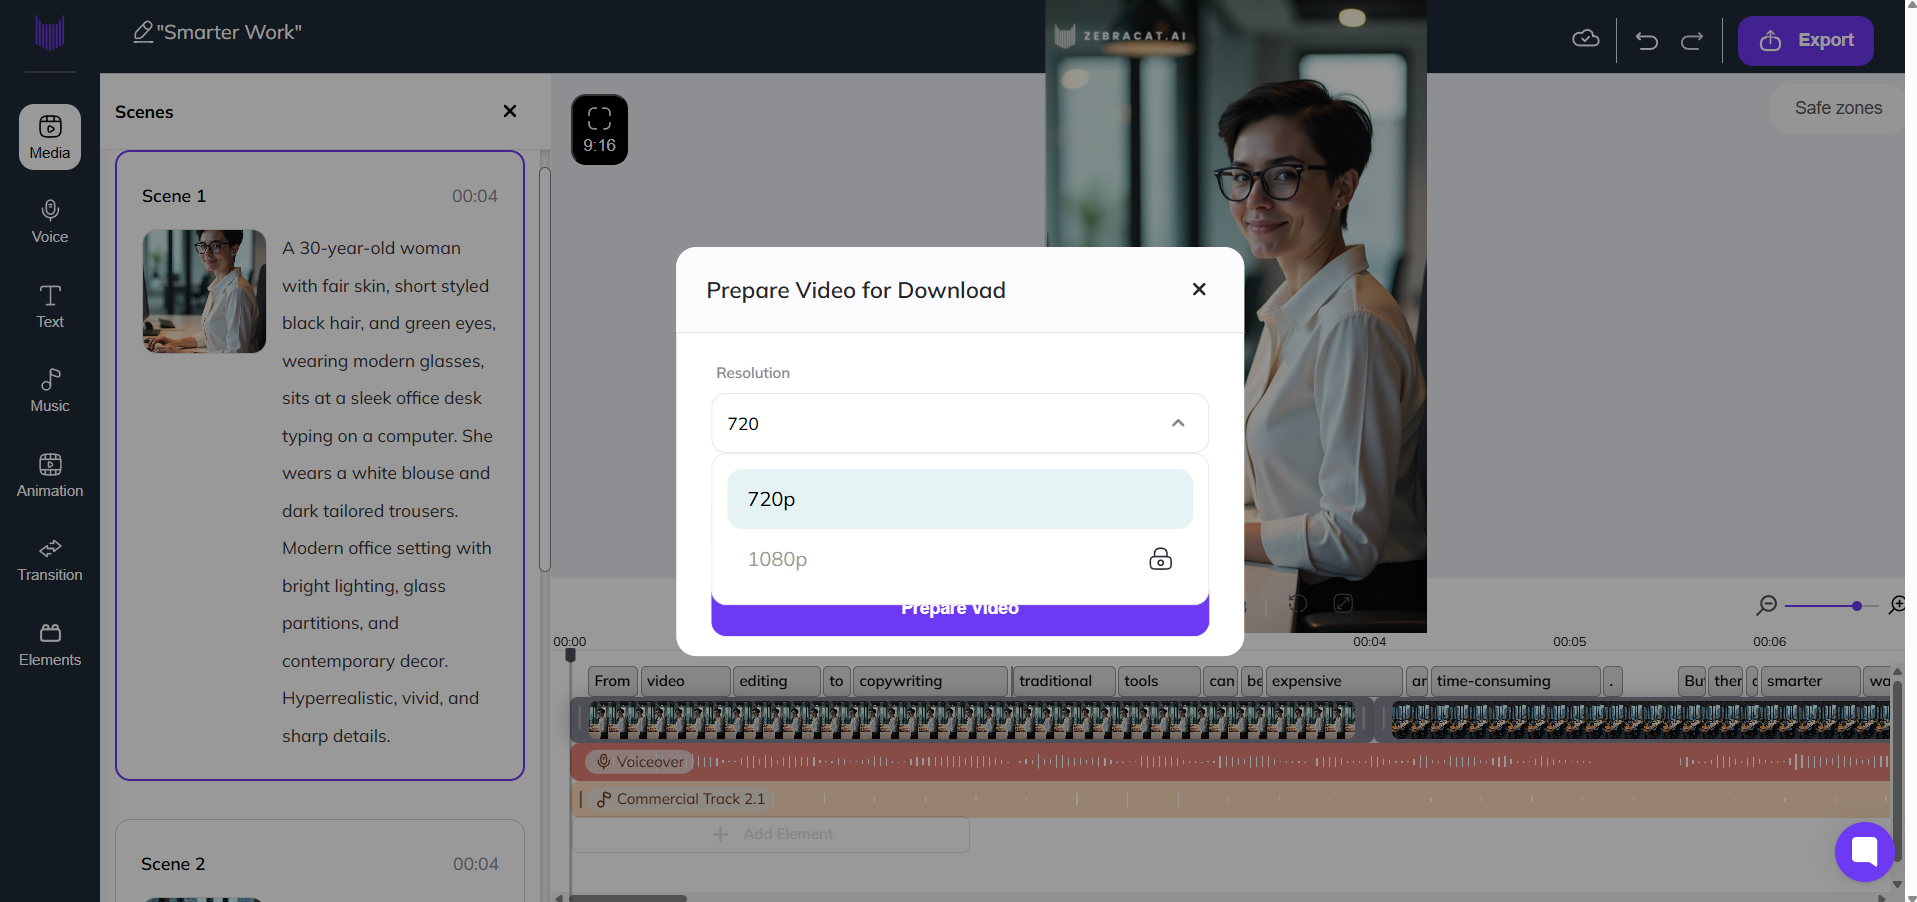Change the 9:16 aspect ratio

click(599, 130)
